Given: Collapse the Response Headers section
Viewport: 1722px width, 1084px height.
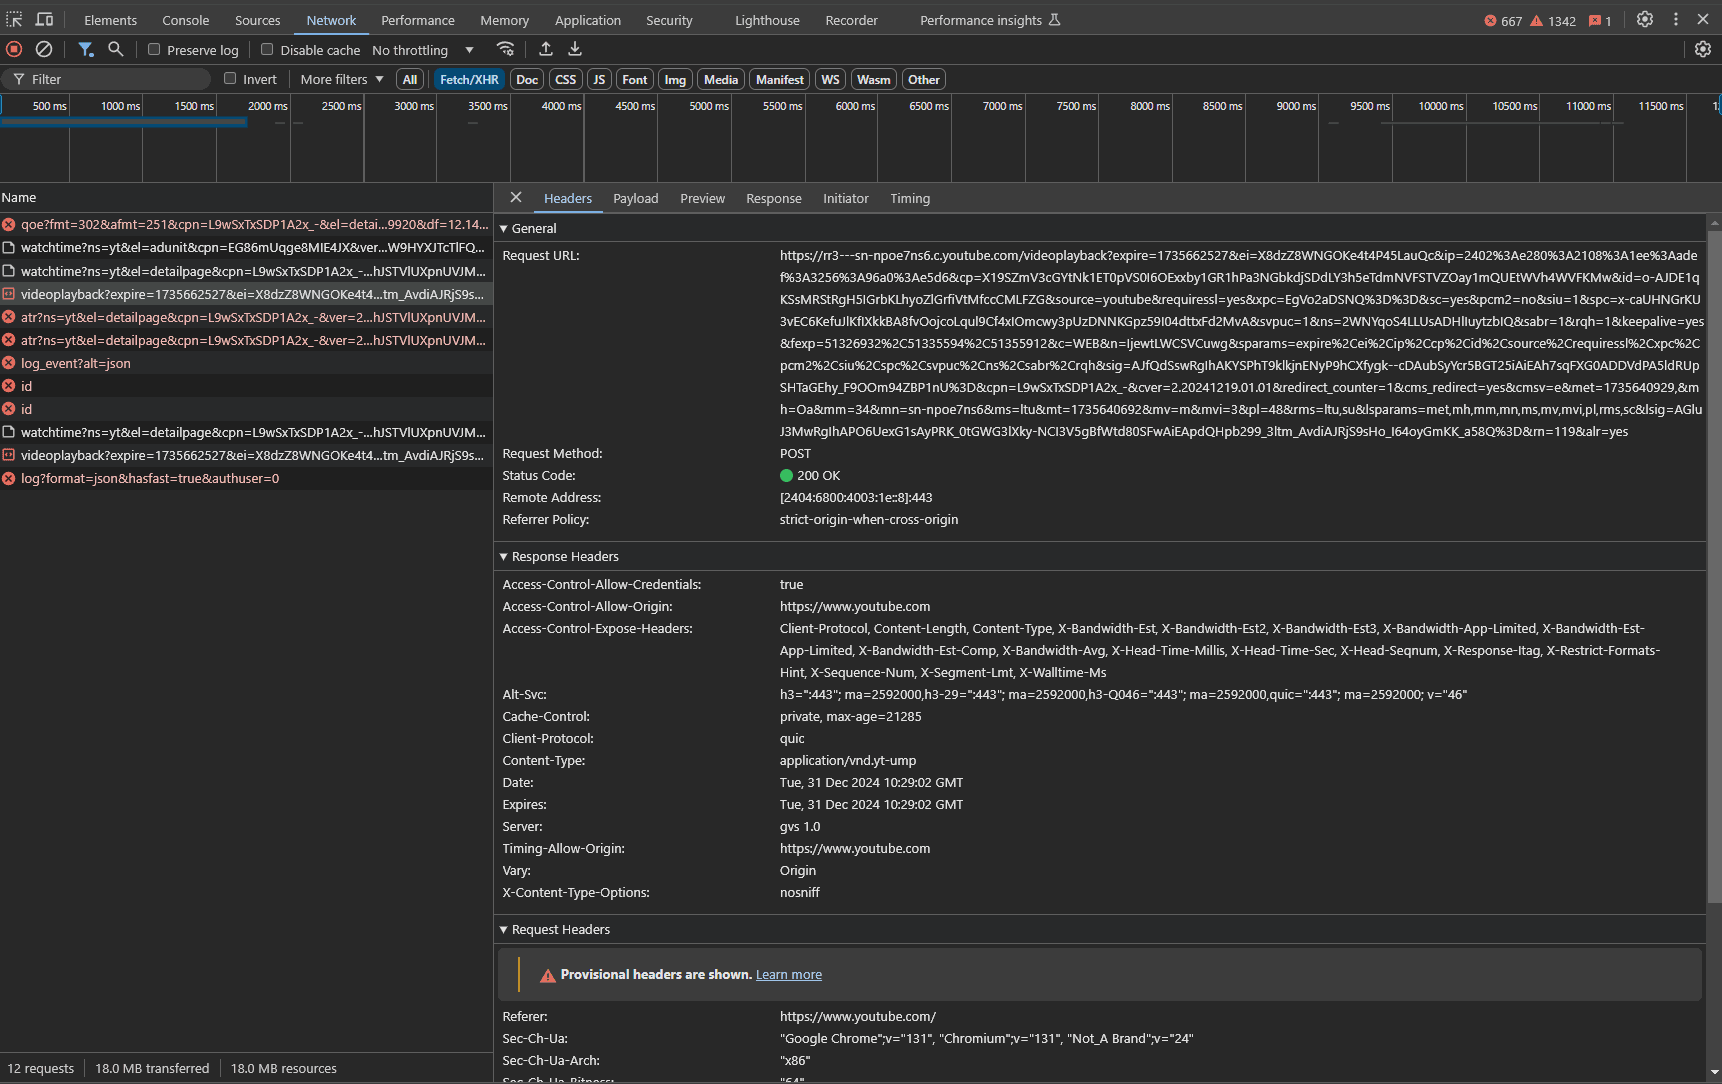Looking at the screenshot, I should 504,557.
